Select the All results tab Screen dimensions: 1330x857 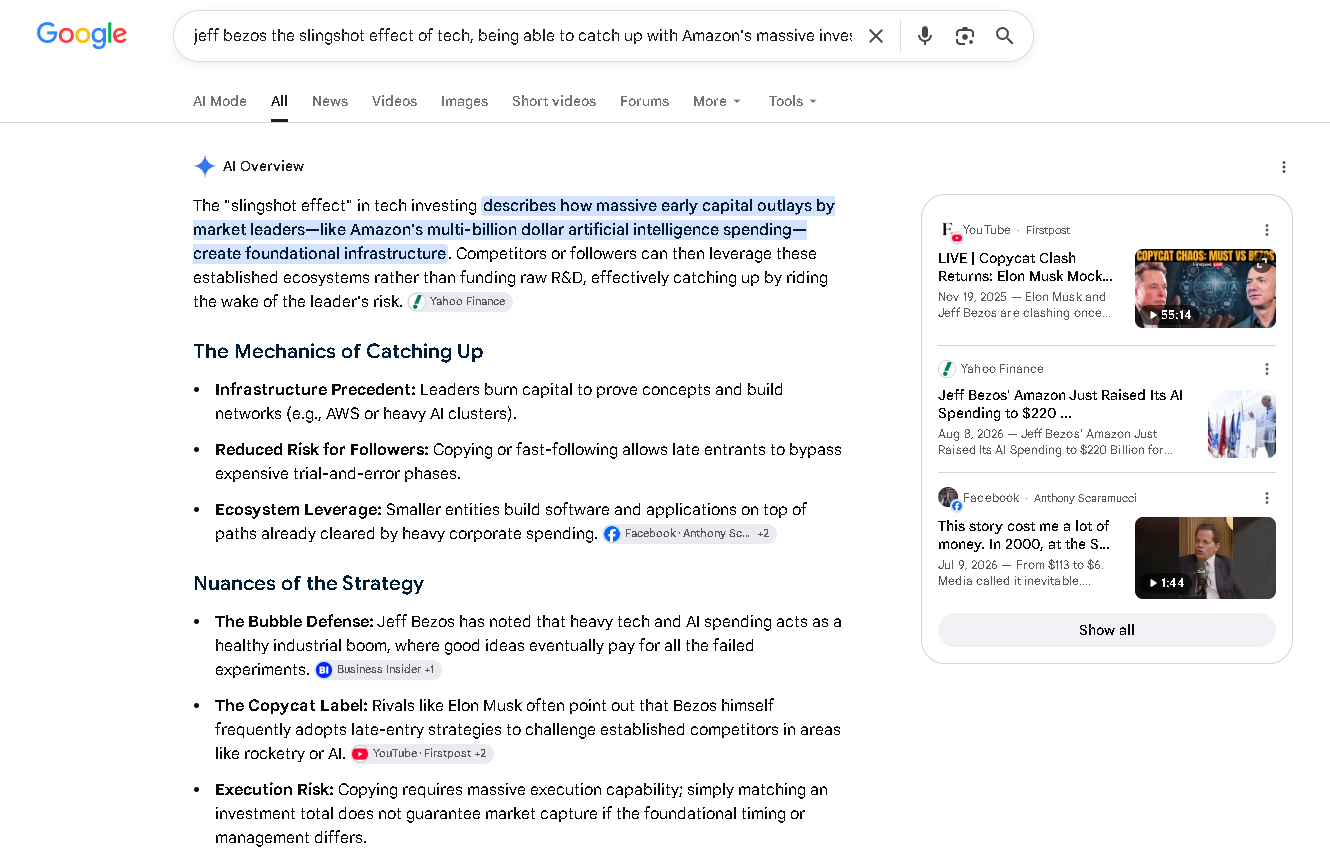pyautogui.click(x=279, y=101)
